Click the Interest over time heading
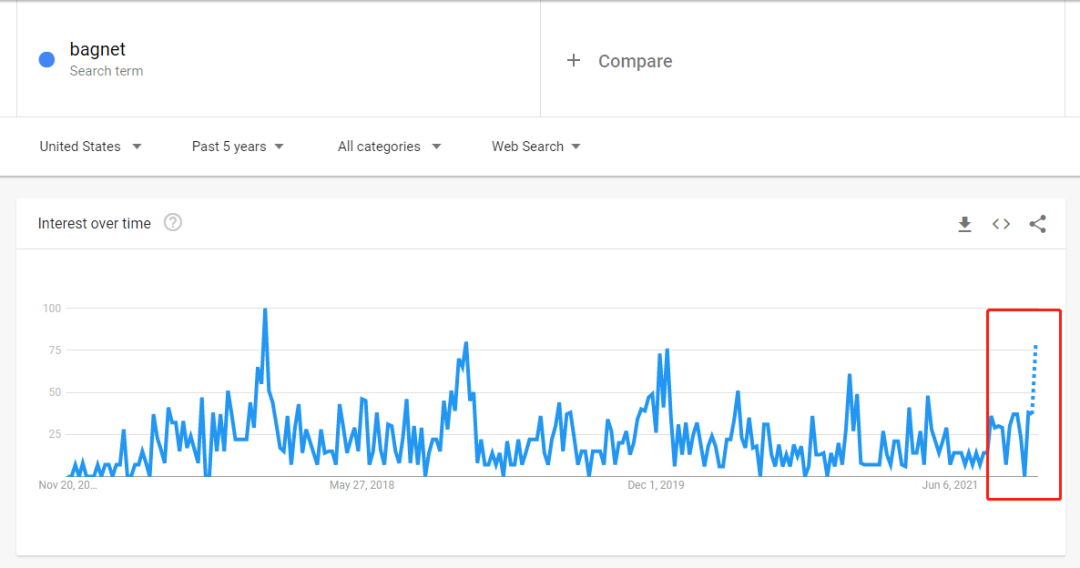This screenshot has height=568, width=1080. point(94,223)
